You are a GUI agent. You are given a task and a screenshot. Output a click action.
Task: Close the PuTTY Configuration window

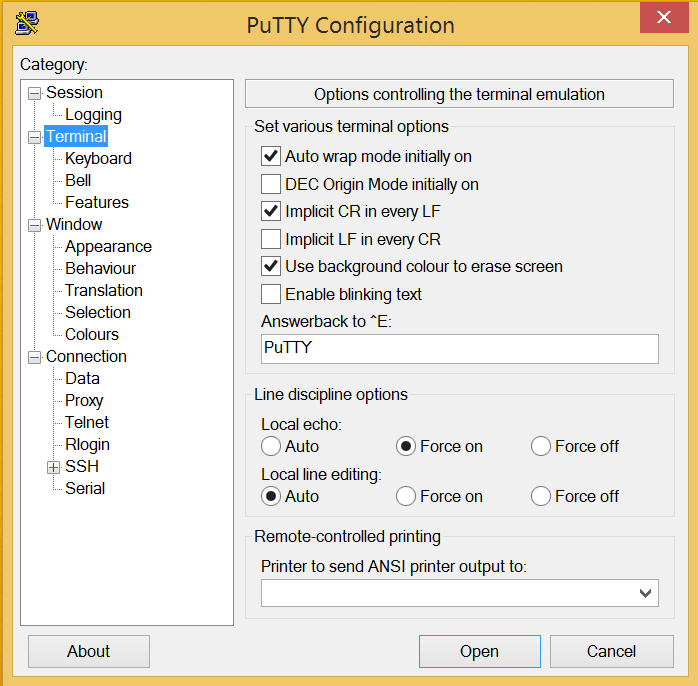pyautogui.click(x=664, y=17)
